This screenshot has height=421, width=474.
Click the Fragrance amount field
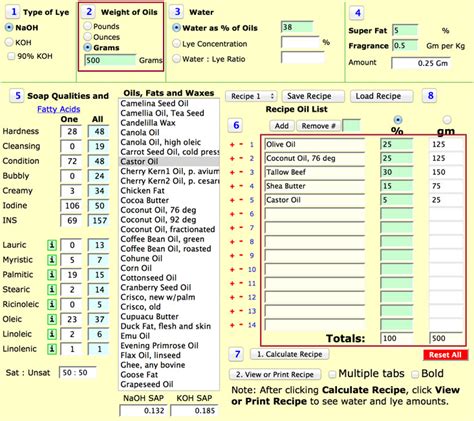[x=405, y=46]
